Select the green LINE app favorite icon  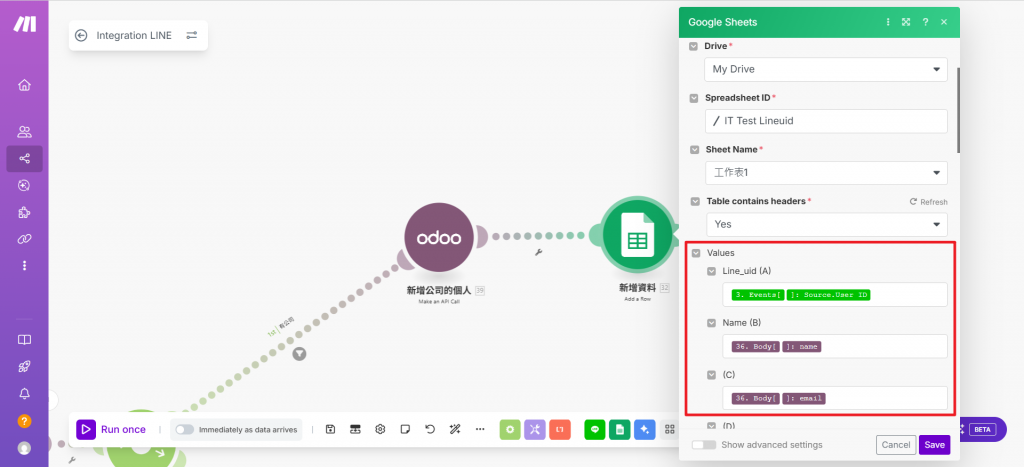[595, 429]
